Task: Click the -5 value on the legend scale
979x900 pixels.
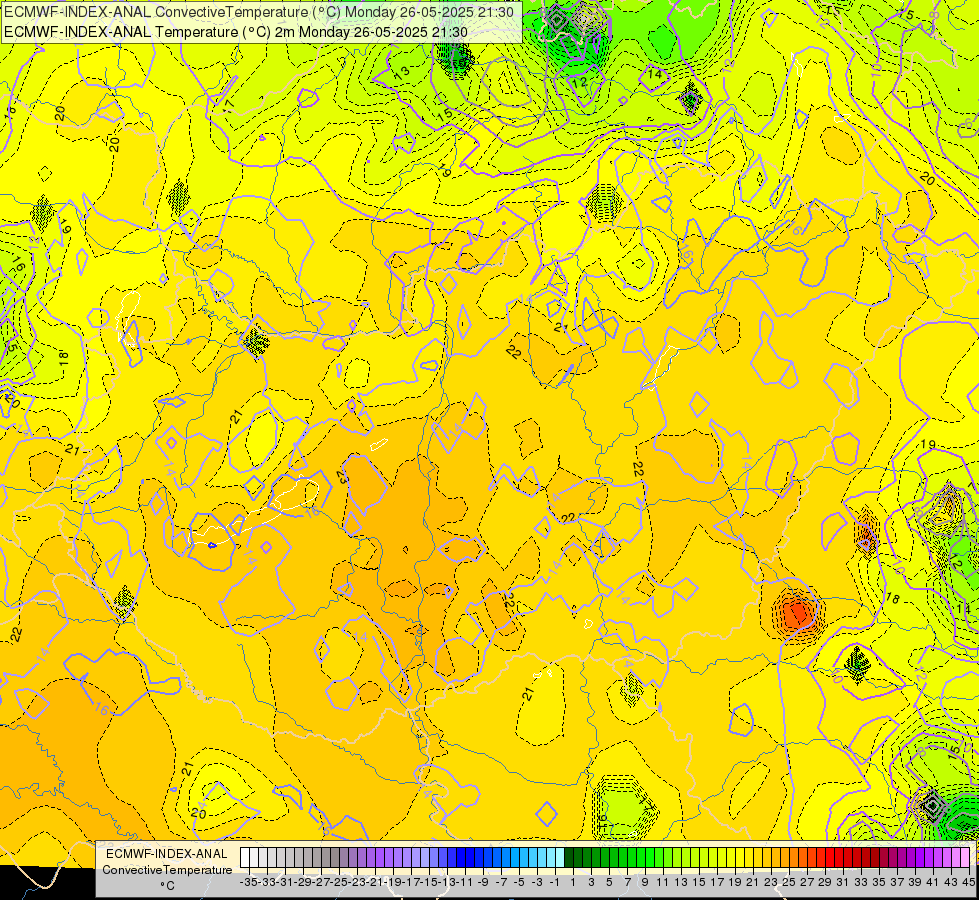Action: [519, 883]
